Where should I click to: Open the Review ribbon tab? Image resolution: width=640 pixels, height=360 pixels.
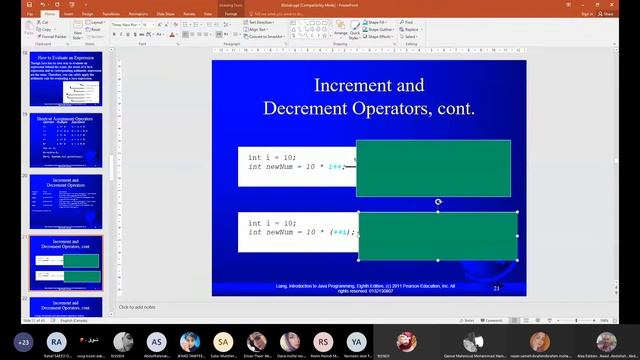189,14
